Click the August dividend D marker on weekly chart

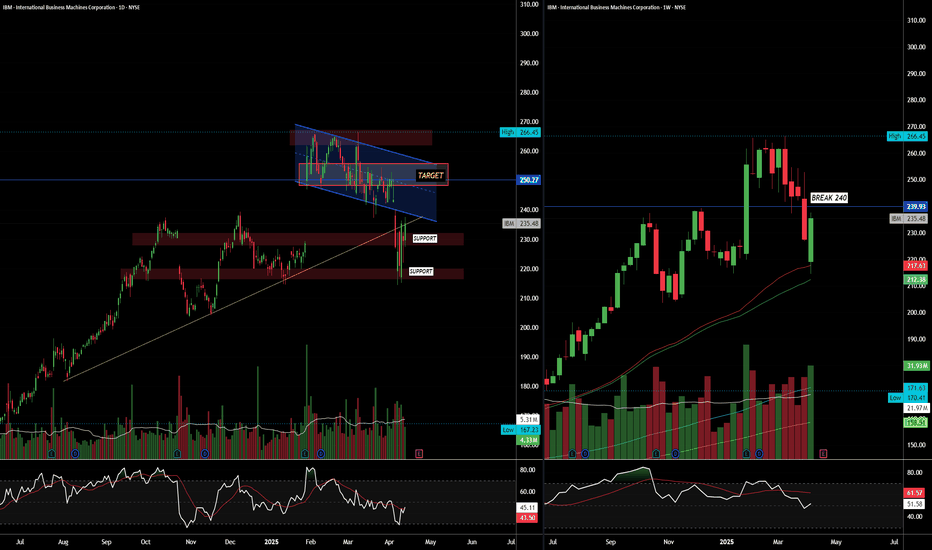point(585,454)
